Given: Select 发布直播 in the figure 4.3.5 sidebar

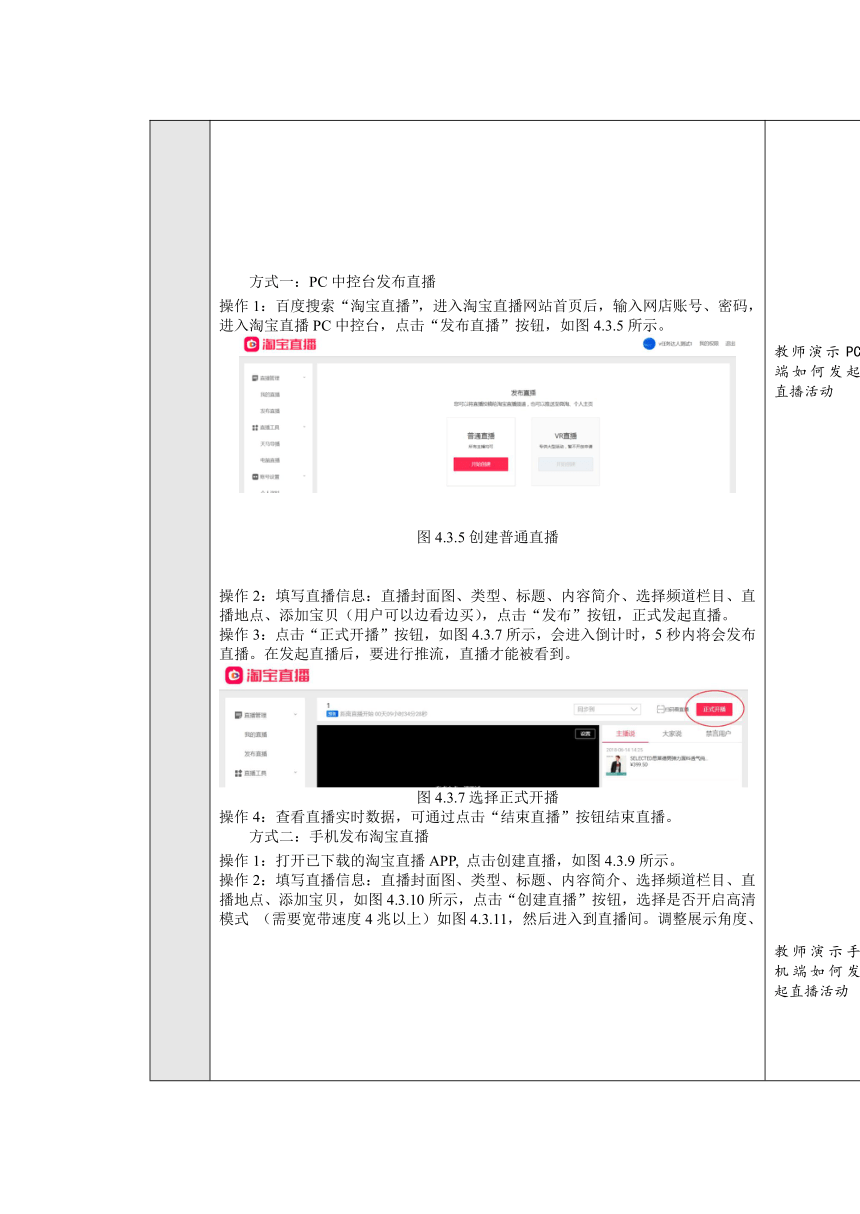Looking at the screenshot, I should pos(270,411).
